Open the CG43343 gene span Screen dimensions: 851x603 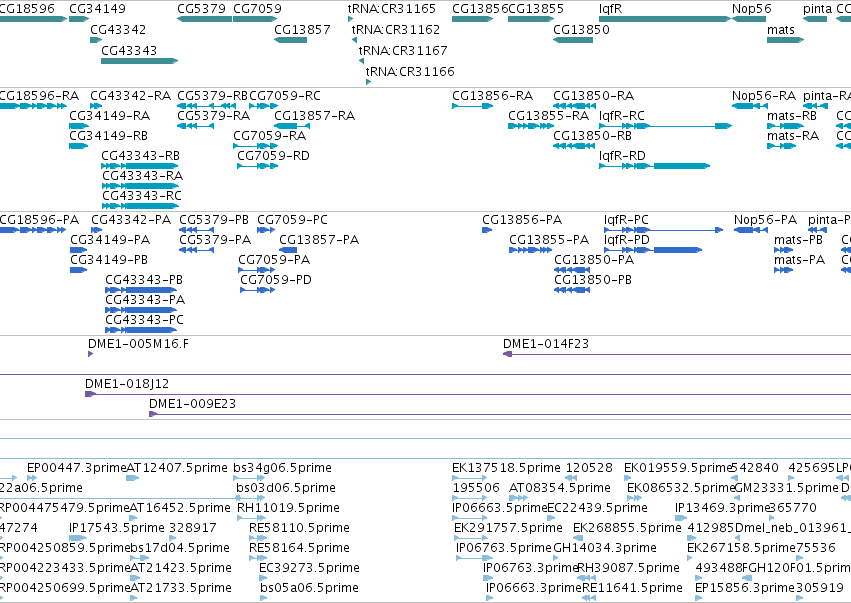(x=139, y=61)
